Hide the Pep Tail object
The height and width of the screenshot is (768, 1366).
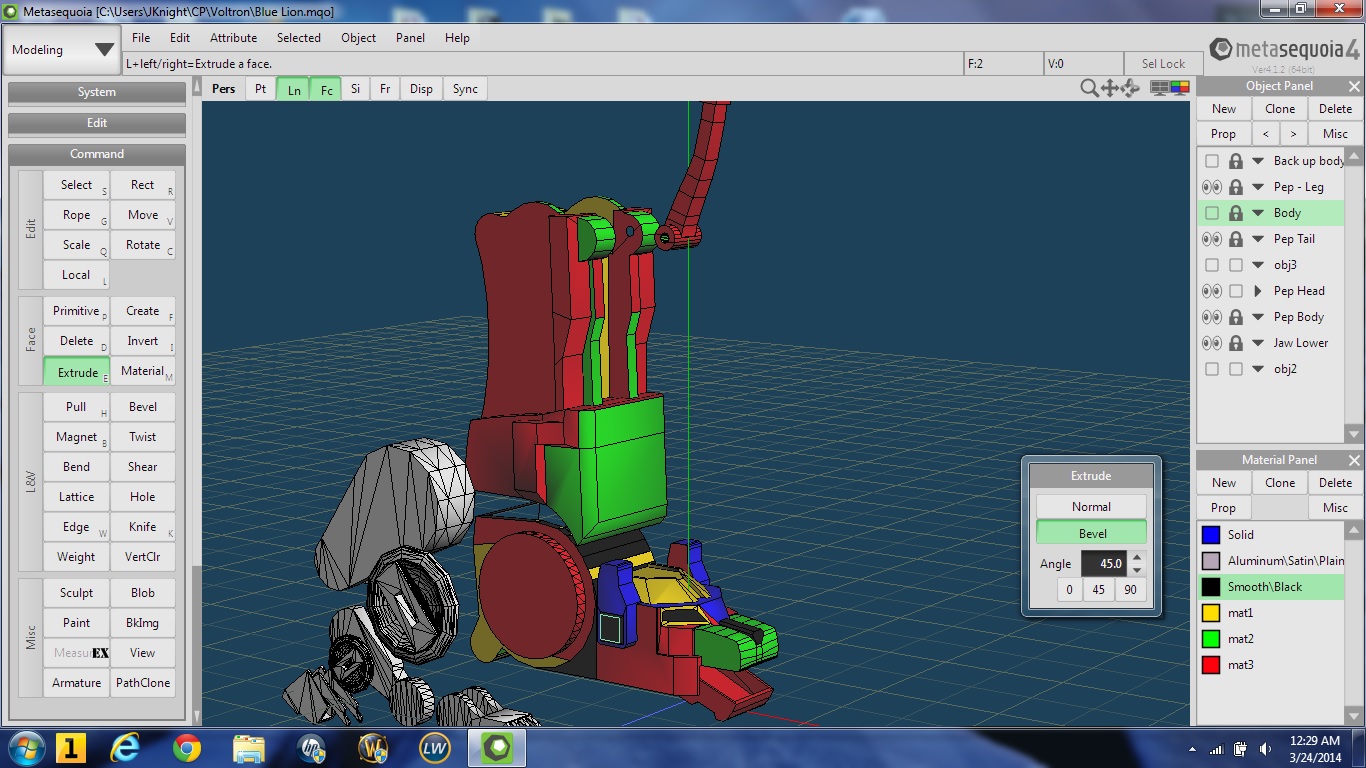[1212, 239]
